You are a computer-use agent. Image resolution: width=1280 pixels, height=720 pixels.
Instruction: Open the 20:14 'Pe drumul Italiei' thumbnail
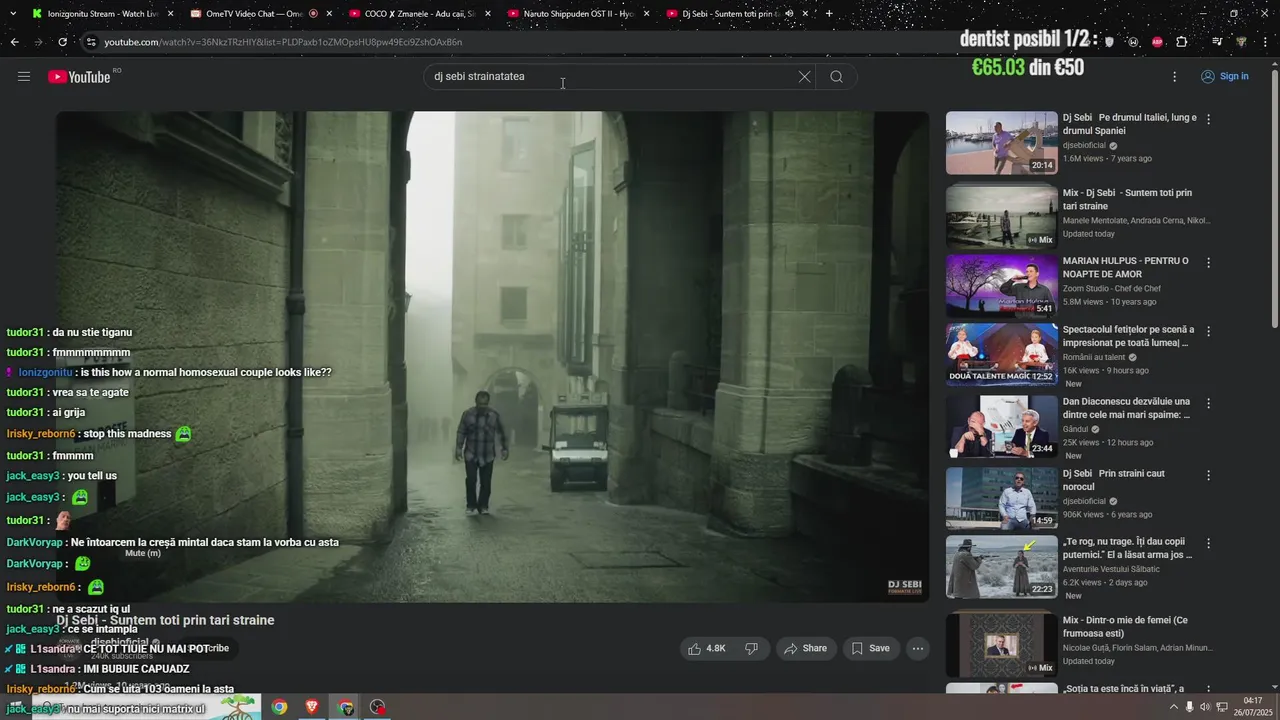[x=1001, y=143]
